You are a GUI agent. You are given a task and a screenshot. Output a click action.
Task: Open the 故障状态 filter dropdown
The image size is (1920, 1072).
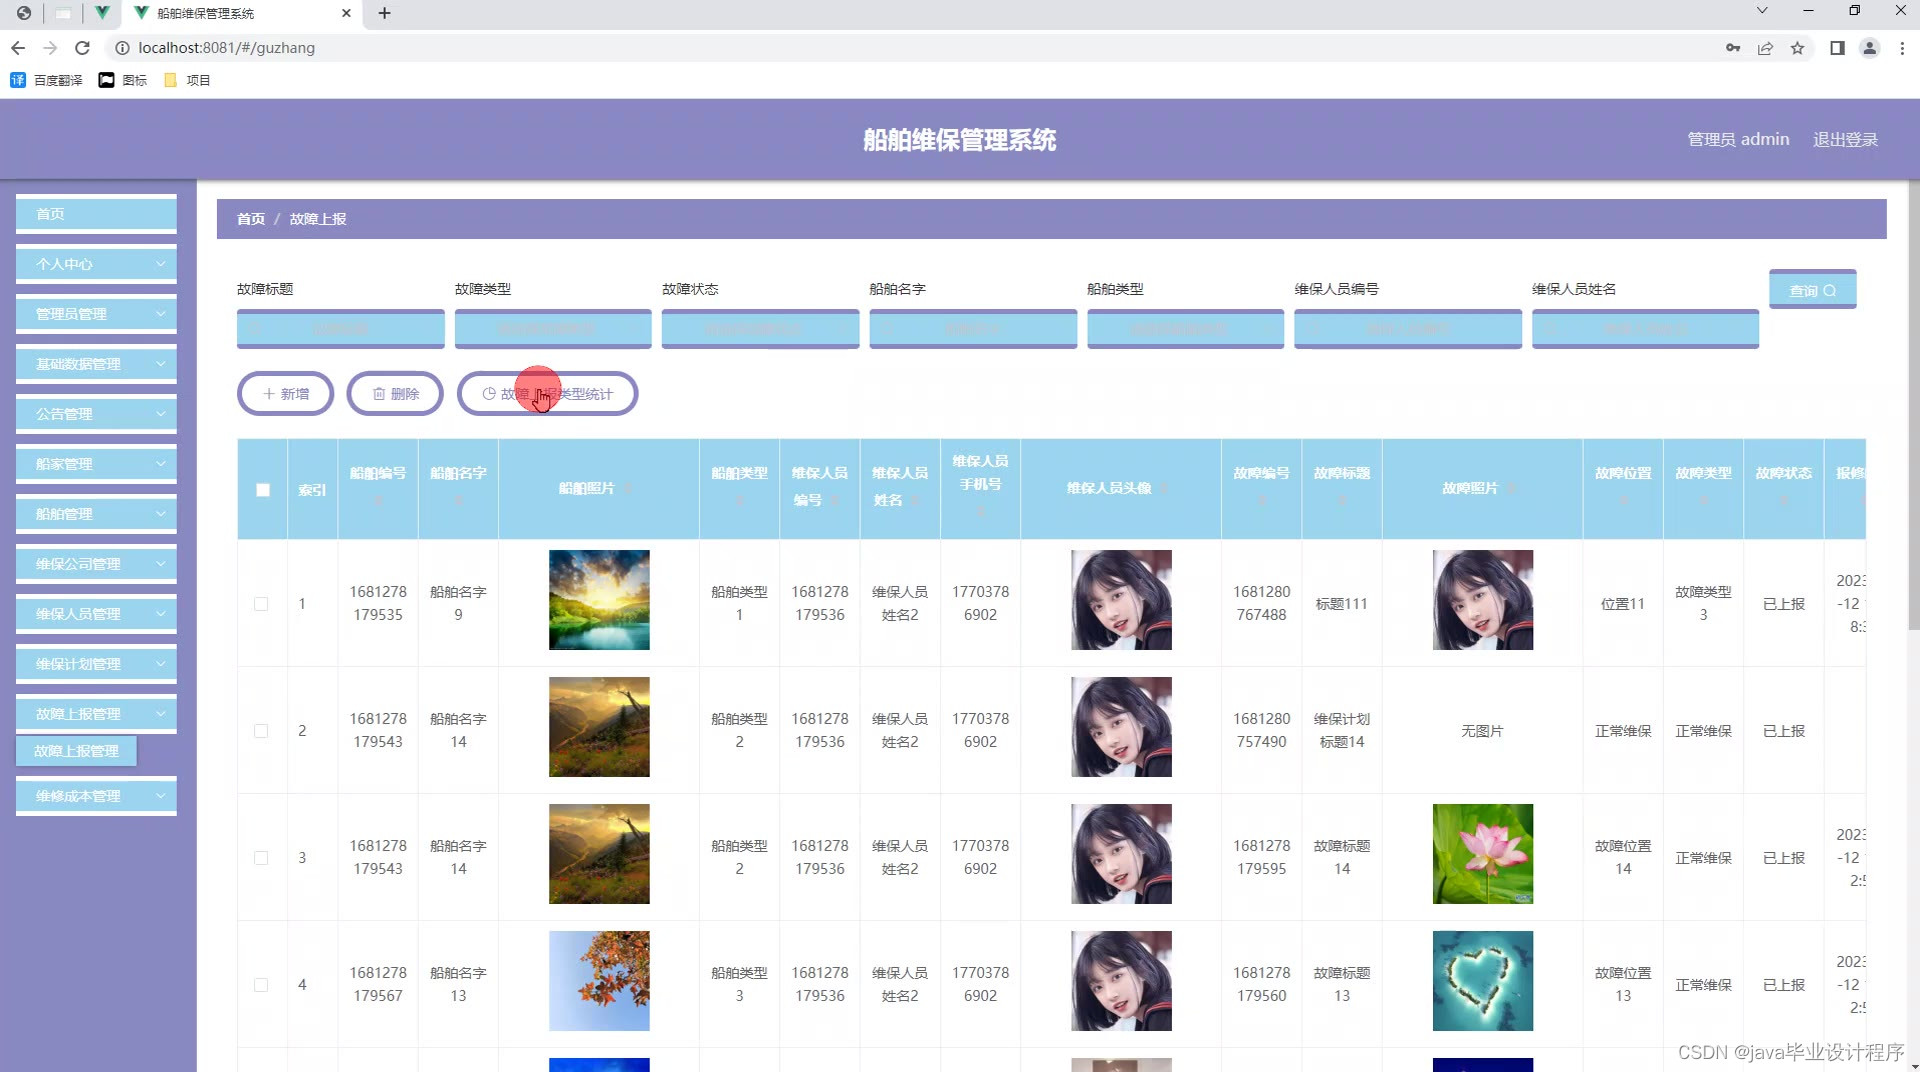(760, 329)
